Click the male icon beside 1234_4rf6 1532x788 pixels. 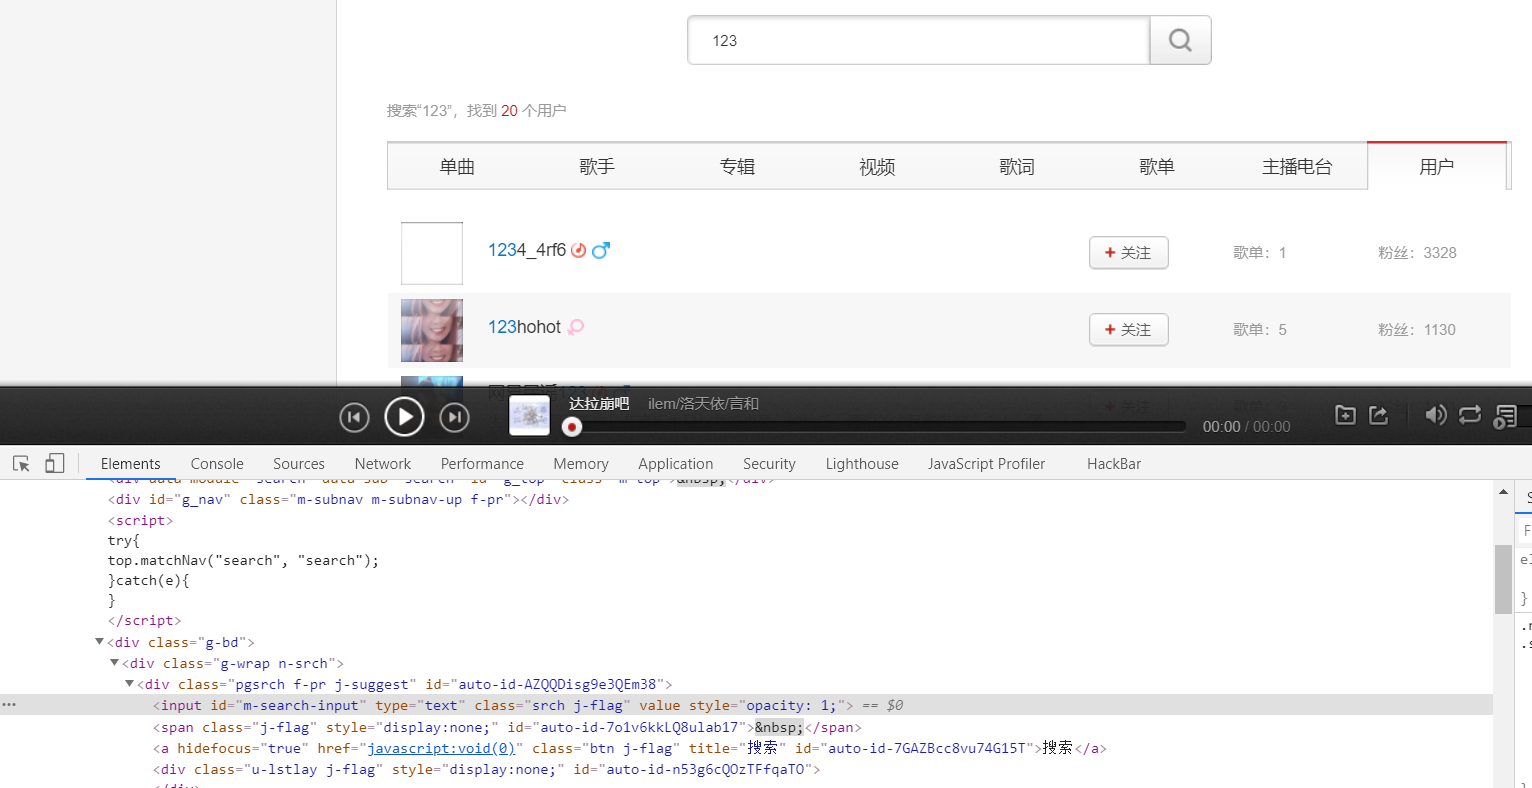tap(600, 250)
